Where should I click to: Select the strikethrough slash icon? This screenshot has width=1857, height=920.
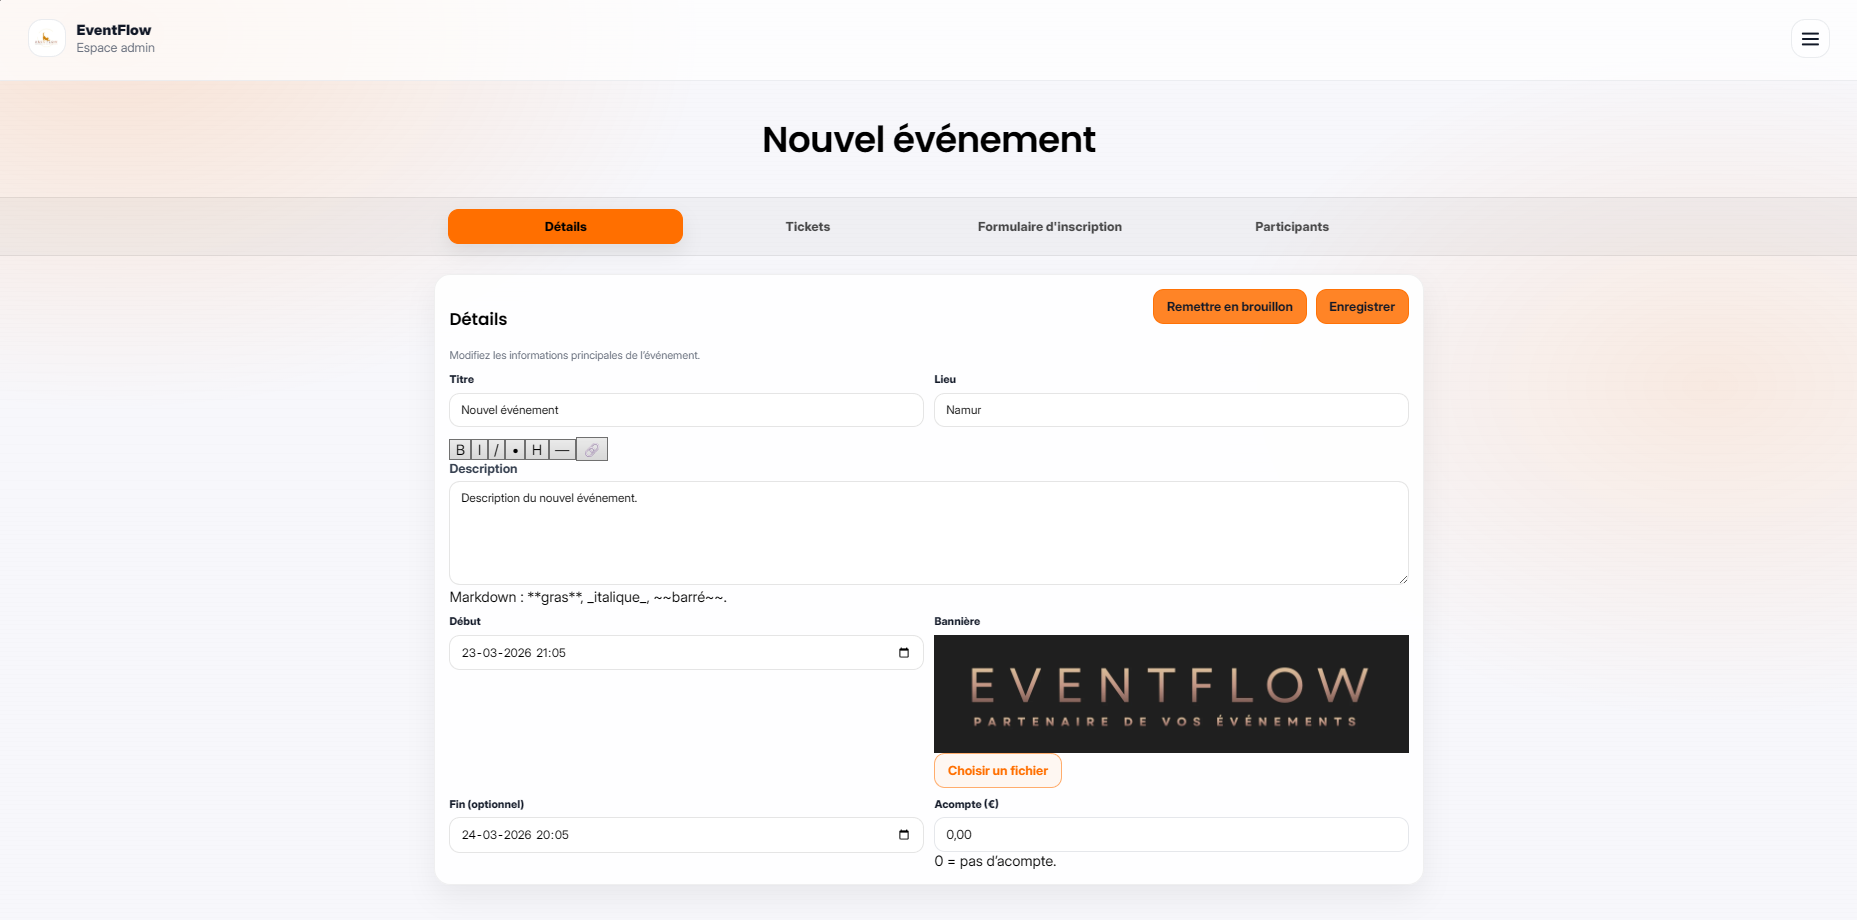tap(496, 449)
